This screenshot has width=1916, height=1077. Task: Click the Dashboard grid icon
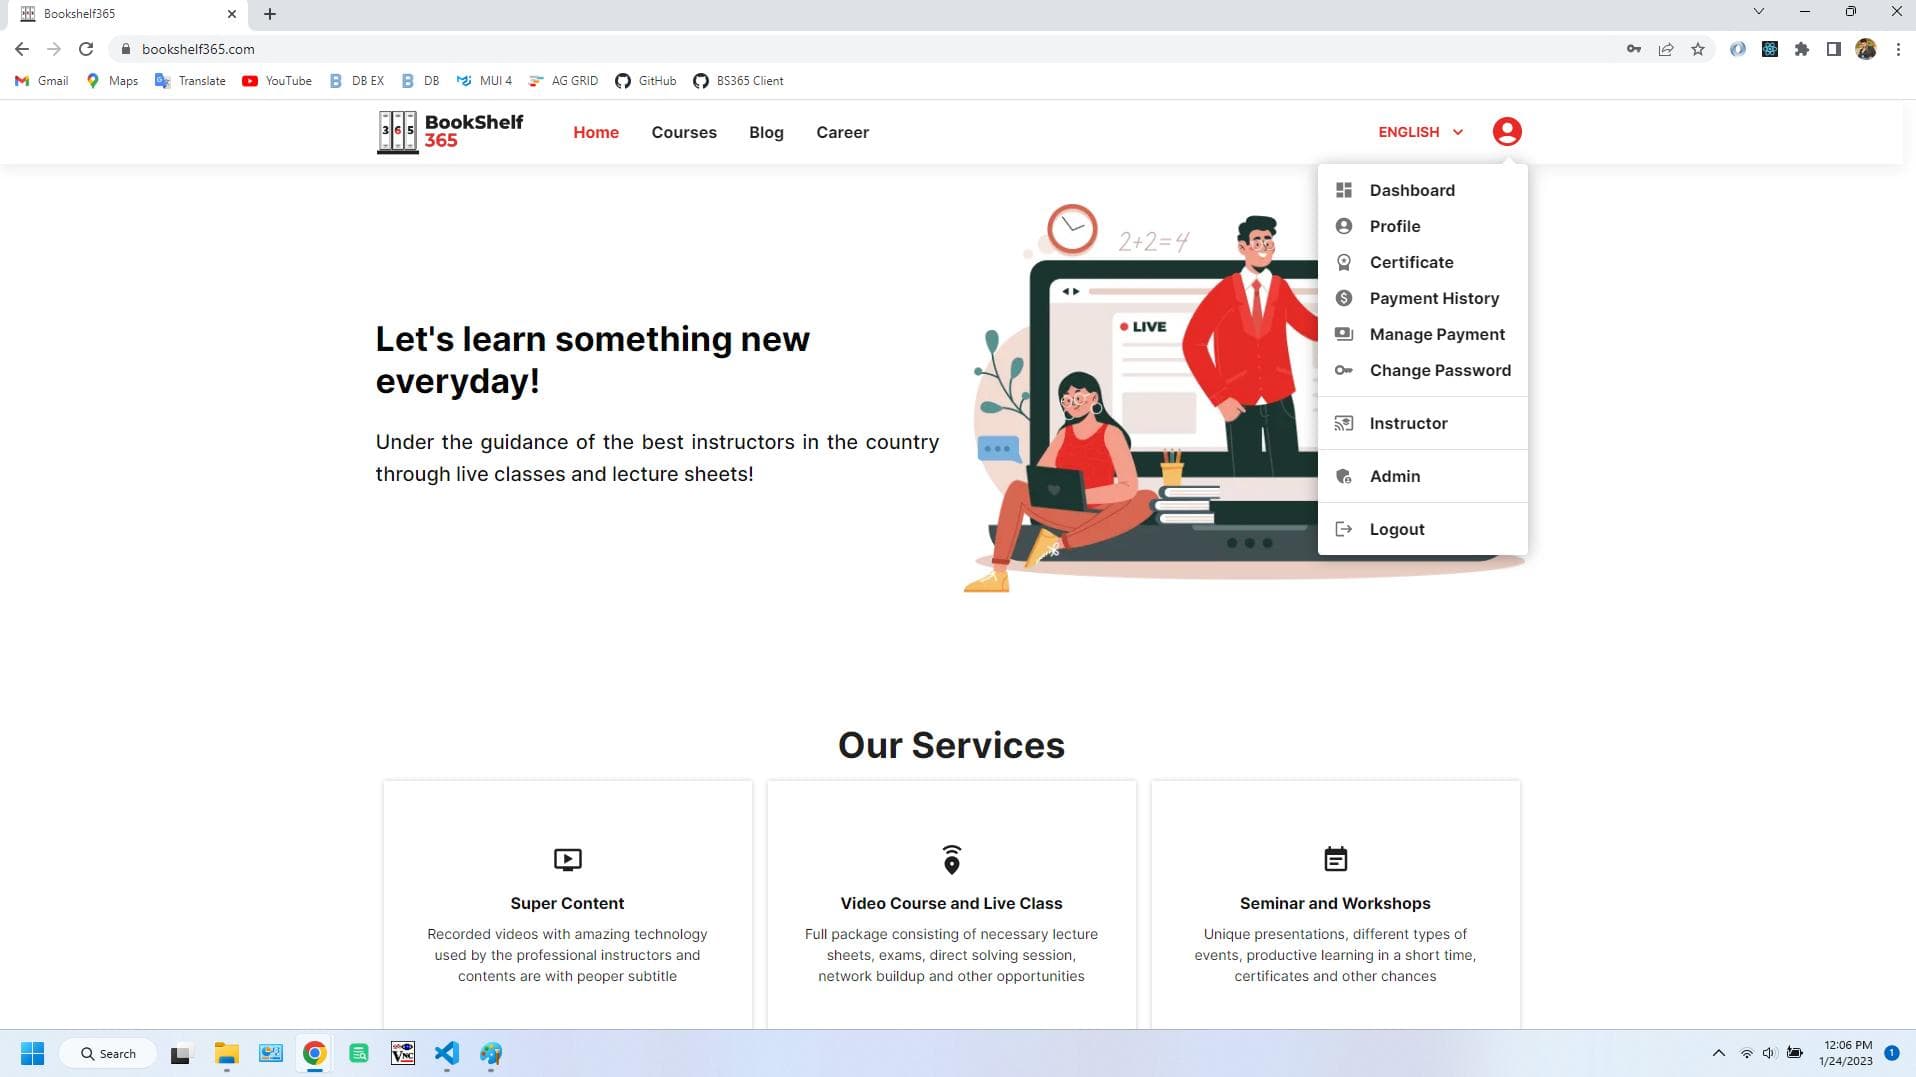[x=1344, y=190]
